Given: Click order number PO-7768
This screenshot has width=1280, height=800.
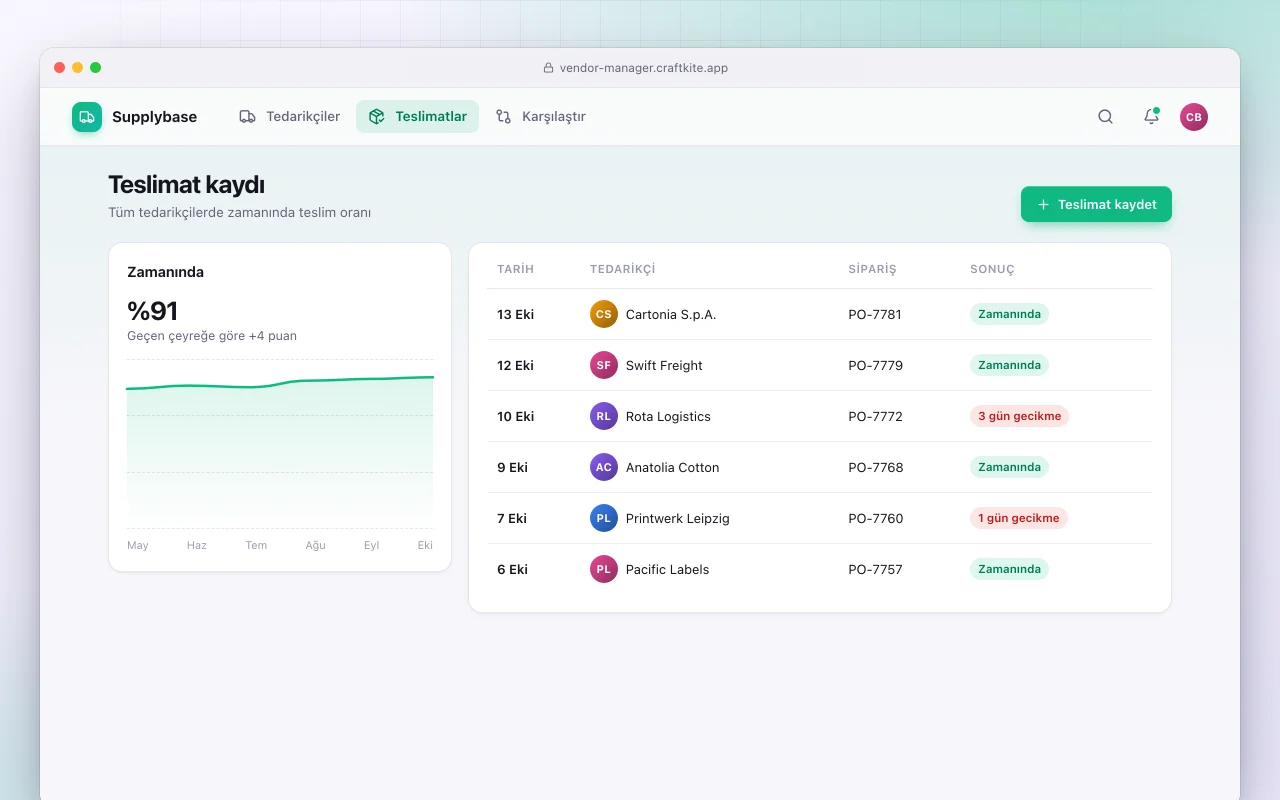Looking at the screenshot, I should point(875,467).
